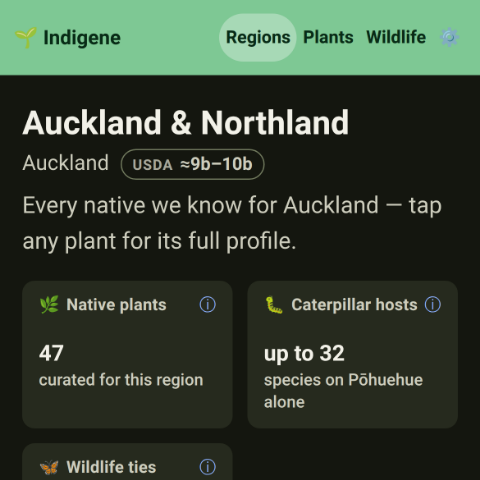Show info for Caterpillar hosts card
Image resolution: width=480 pixels, height=480 pixels.
[433, 305]
